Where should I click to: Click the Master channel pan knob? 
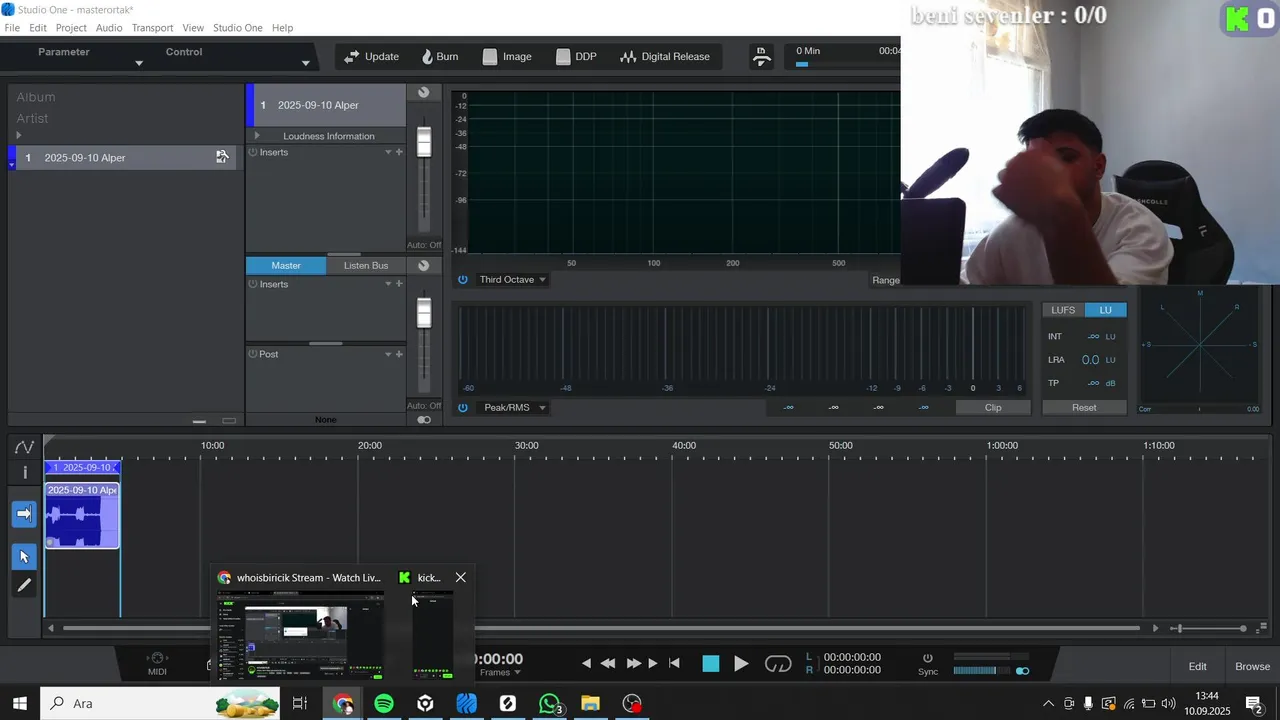[x=423, y=265]
